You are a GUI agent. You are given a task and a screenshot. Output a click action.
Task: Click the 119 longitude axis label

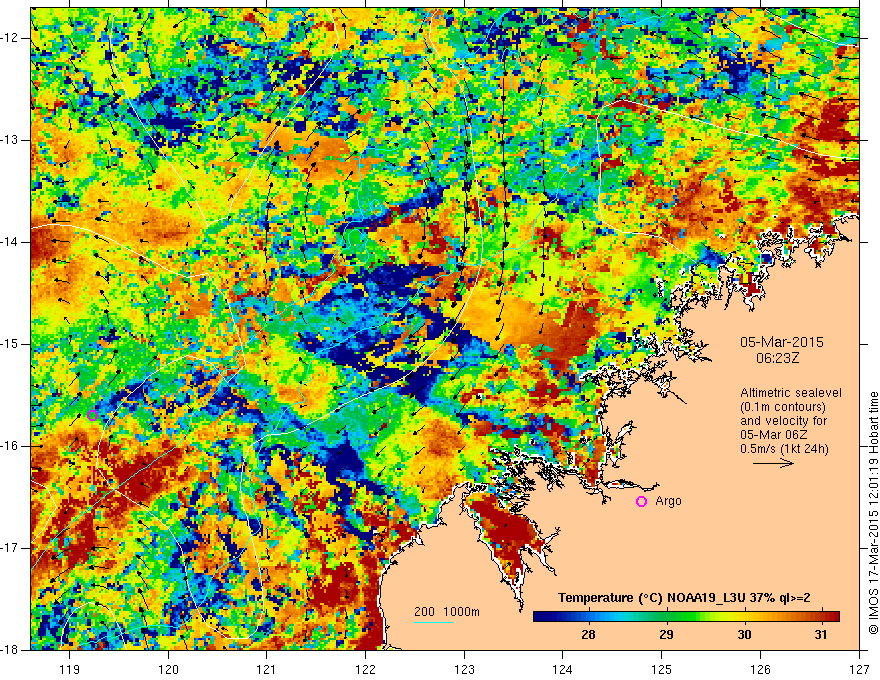pos(70,670)
